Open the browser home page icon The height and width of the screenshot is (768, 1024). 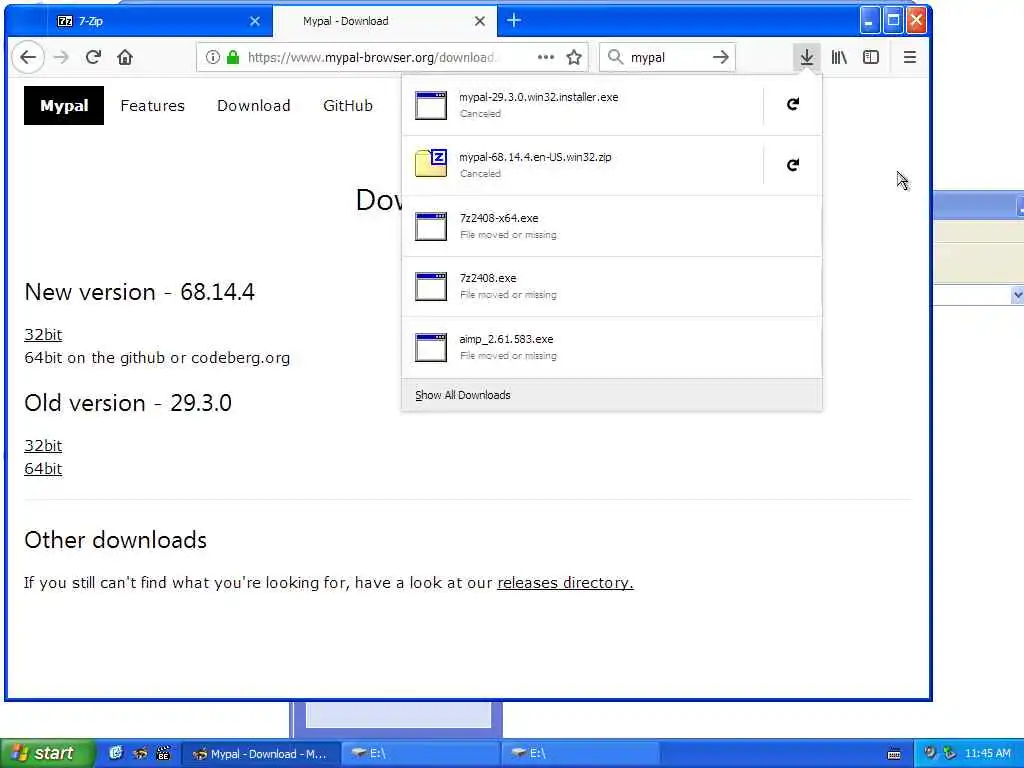coord(125,57)
